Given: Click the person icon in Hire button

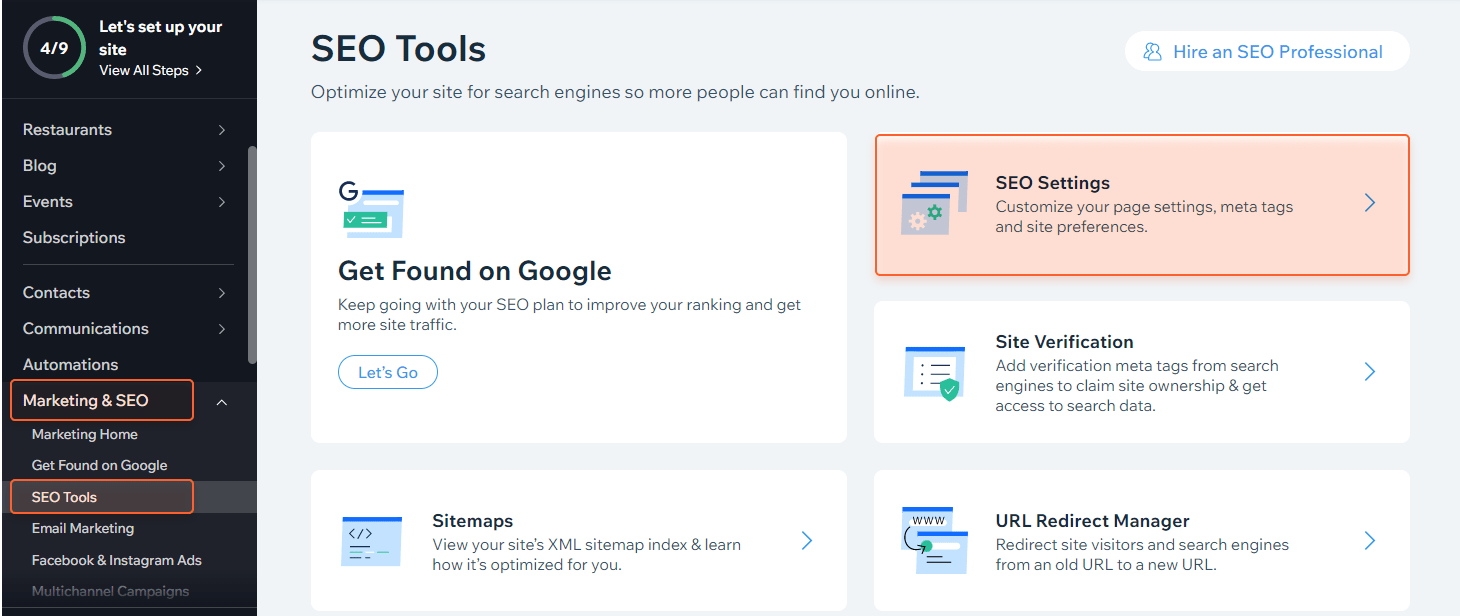Looking at the screenshot, I should (x=1153, y=52).
